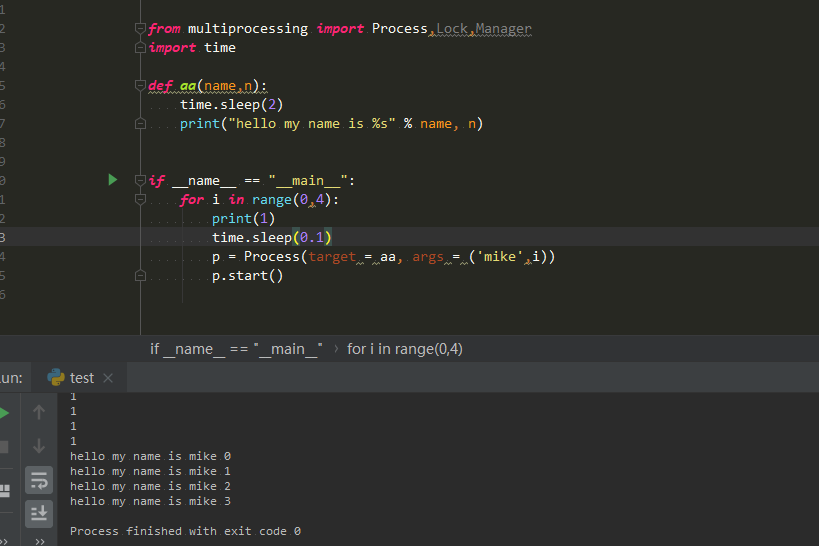Image resolution: width=819 pixels, height=546 pixels.
Task: Select the test run tab
Action: click(x=82, y=378)
